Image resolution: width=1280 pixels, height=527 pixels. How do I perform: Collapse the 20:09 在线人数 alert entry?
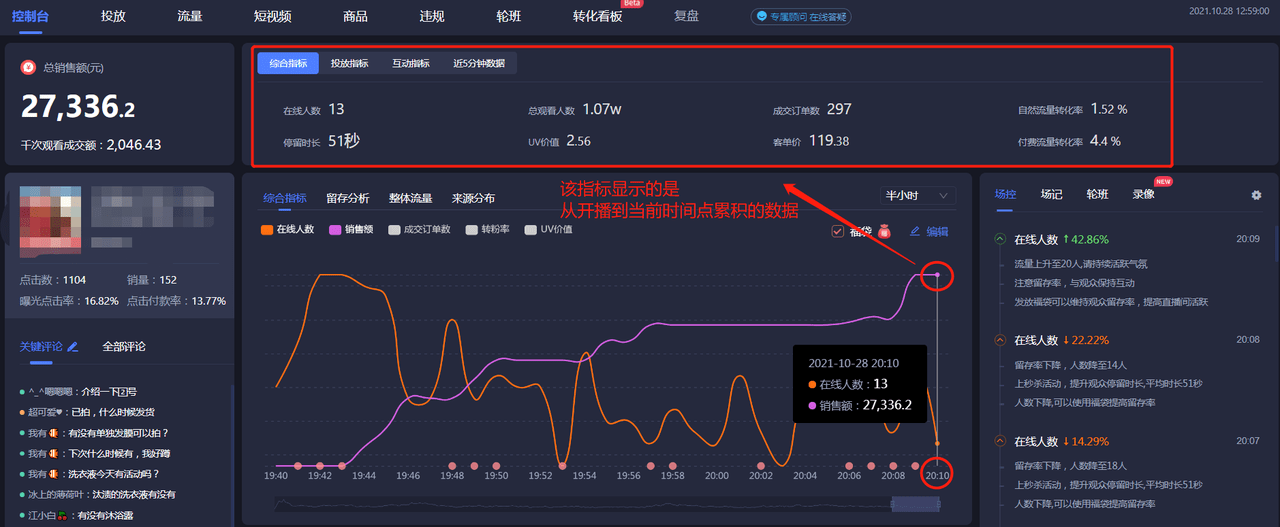(999, 239)
